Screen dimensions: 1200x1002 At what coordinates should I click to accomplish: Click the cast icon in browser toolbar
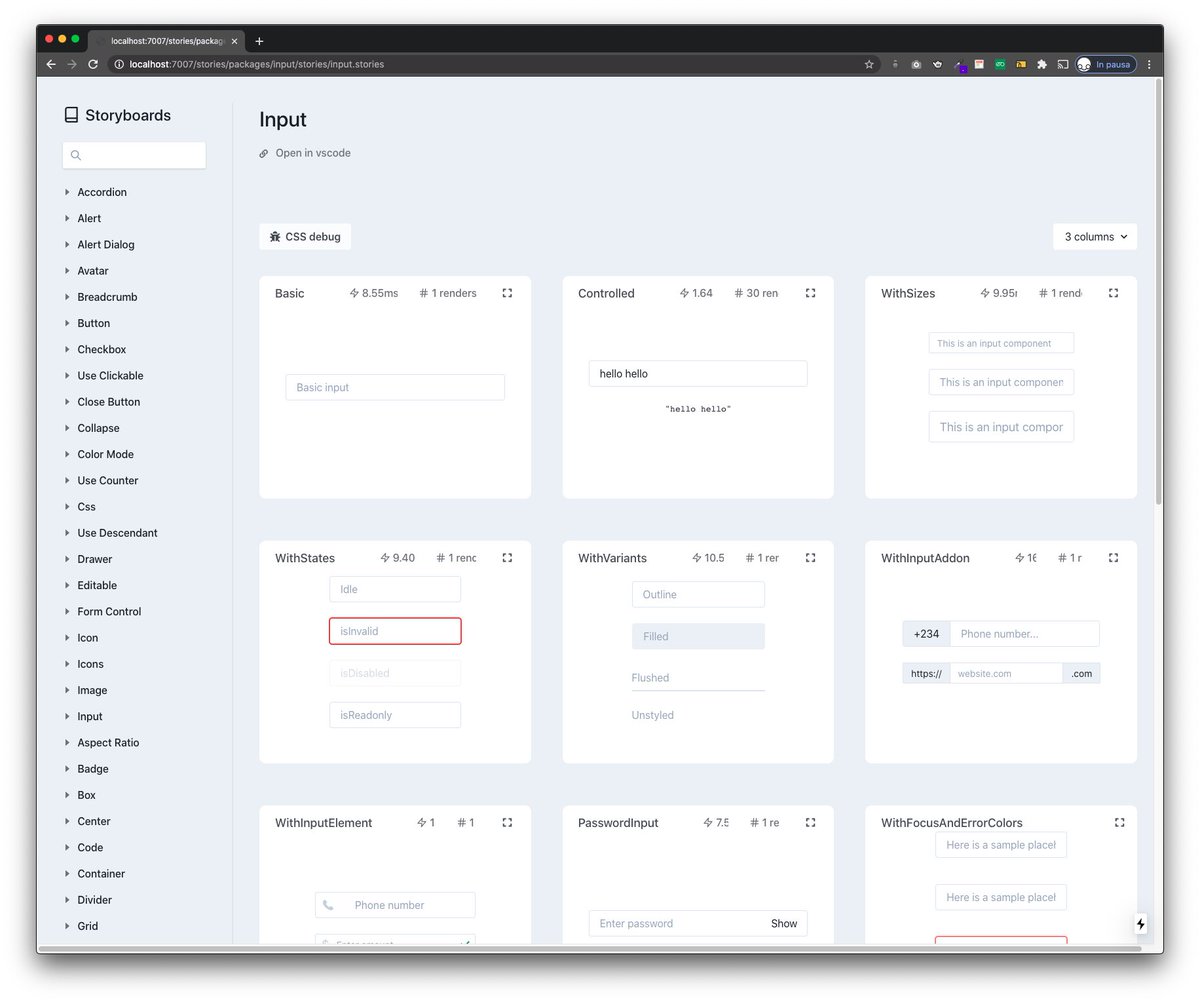(x=1063, y=64)
